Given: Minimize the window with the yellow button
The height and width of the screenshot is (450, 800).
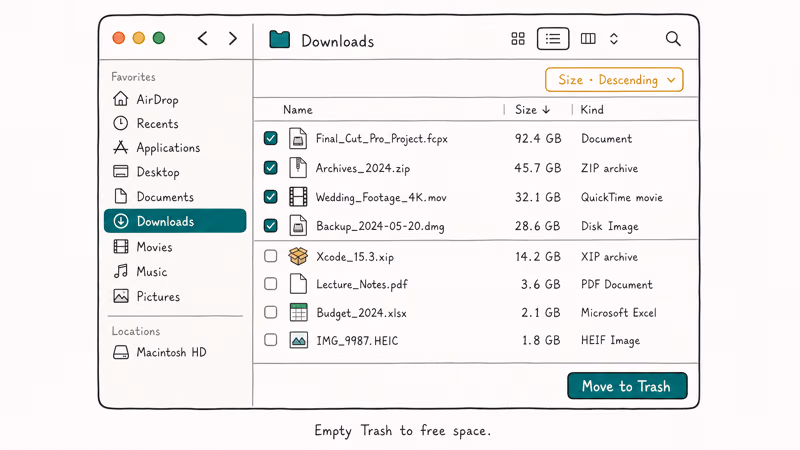Looking at the screenshot, I should (139, 38).
